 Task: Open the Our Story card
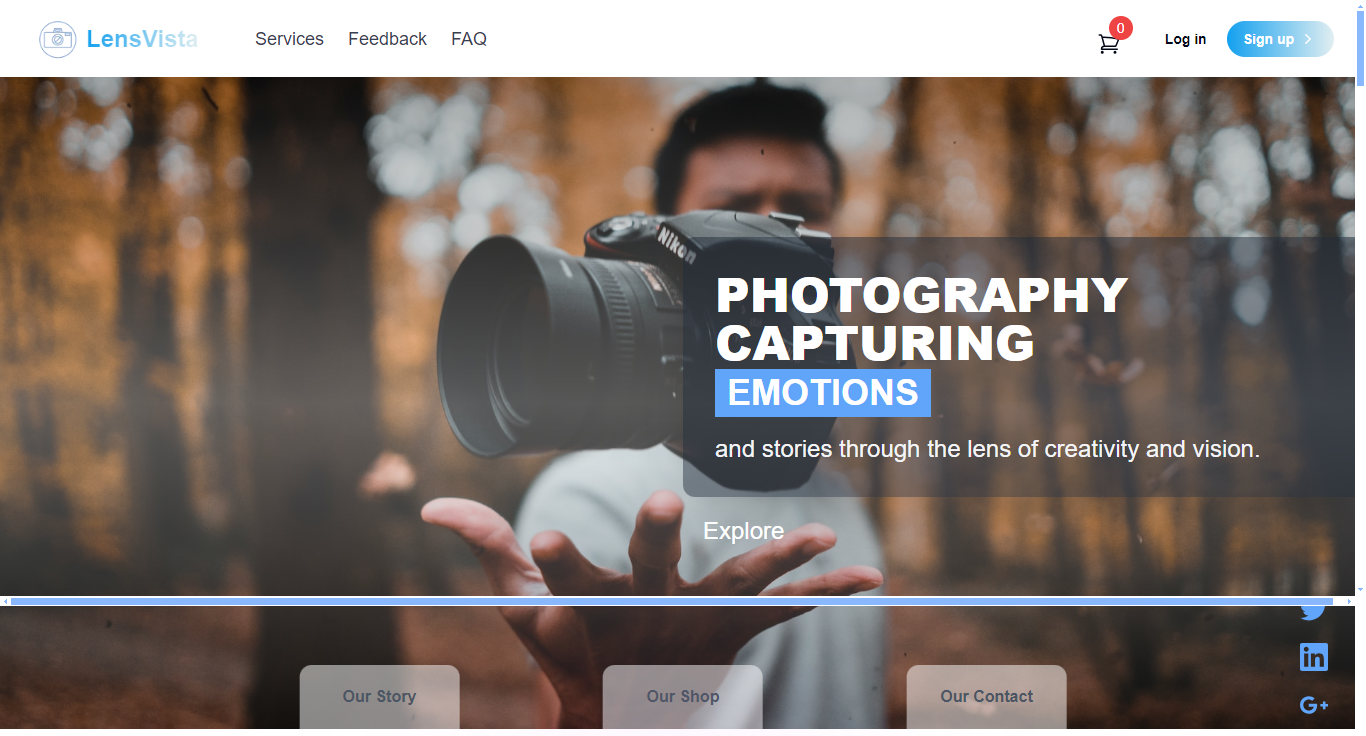[x=379, y=697]
